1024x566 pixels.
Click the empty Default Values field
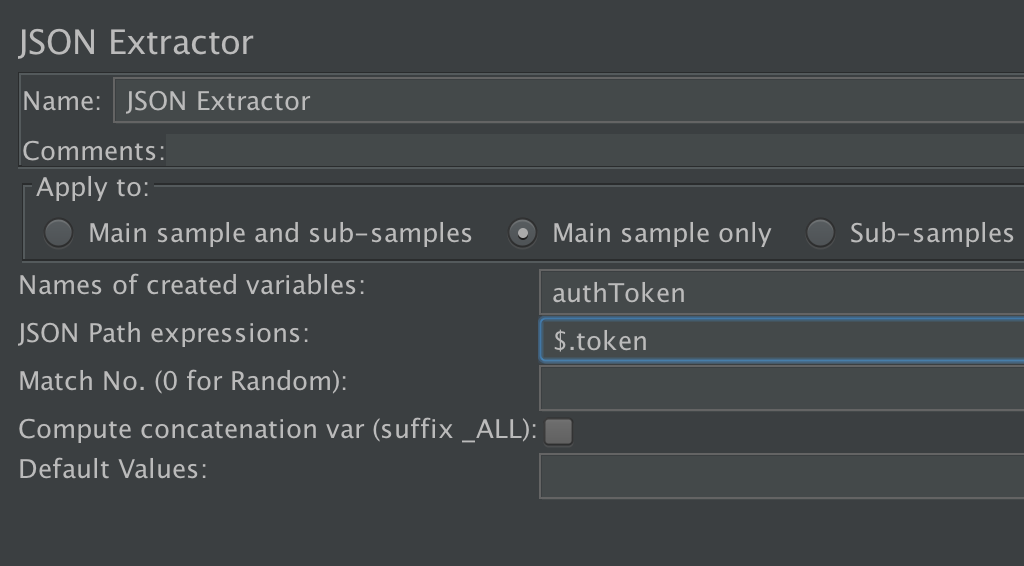click(782, 476)
